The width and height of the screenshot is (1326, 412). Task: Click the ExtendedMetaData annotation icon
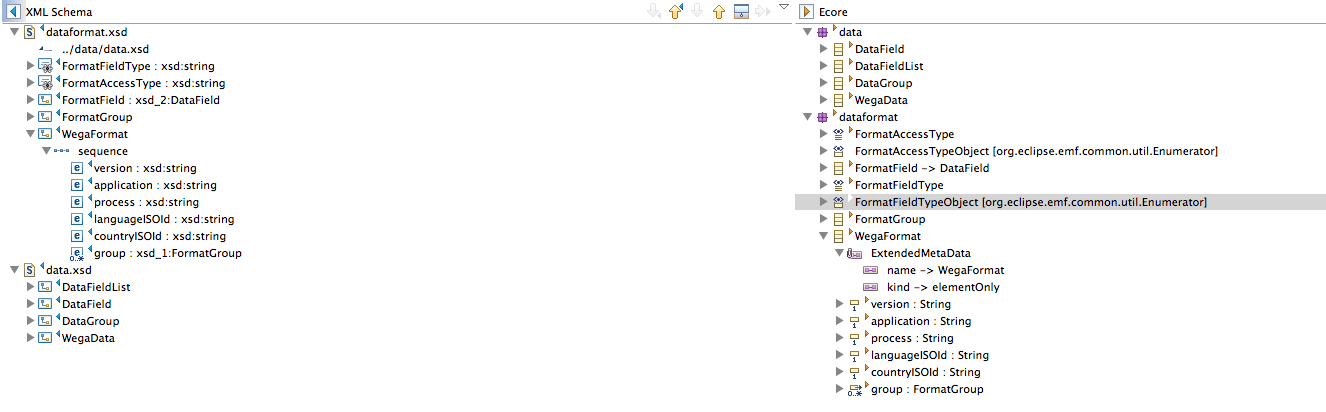[x=855, y=253]
